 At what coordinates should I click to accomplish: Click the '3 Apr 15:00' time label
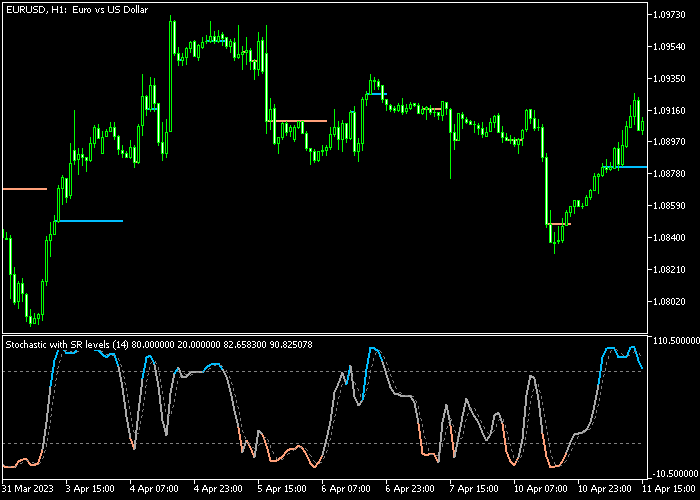tap(91, 488)
